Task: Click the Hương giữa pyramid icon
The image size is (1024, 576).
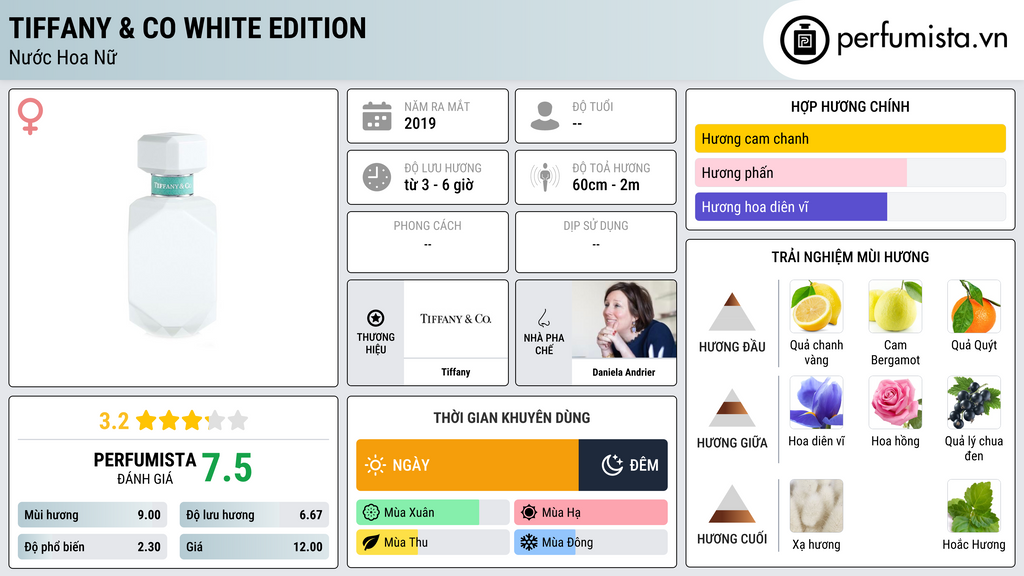Action: coord(732,408)
